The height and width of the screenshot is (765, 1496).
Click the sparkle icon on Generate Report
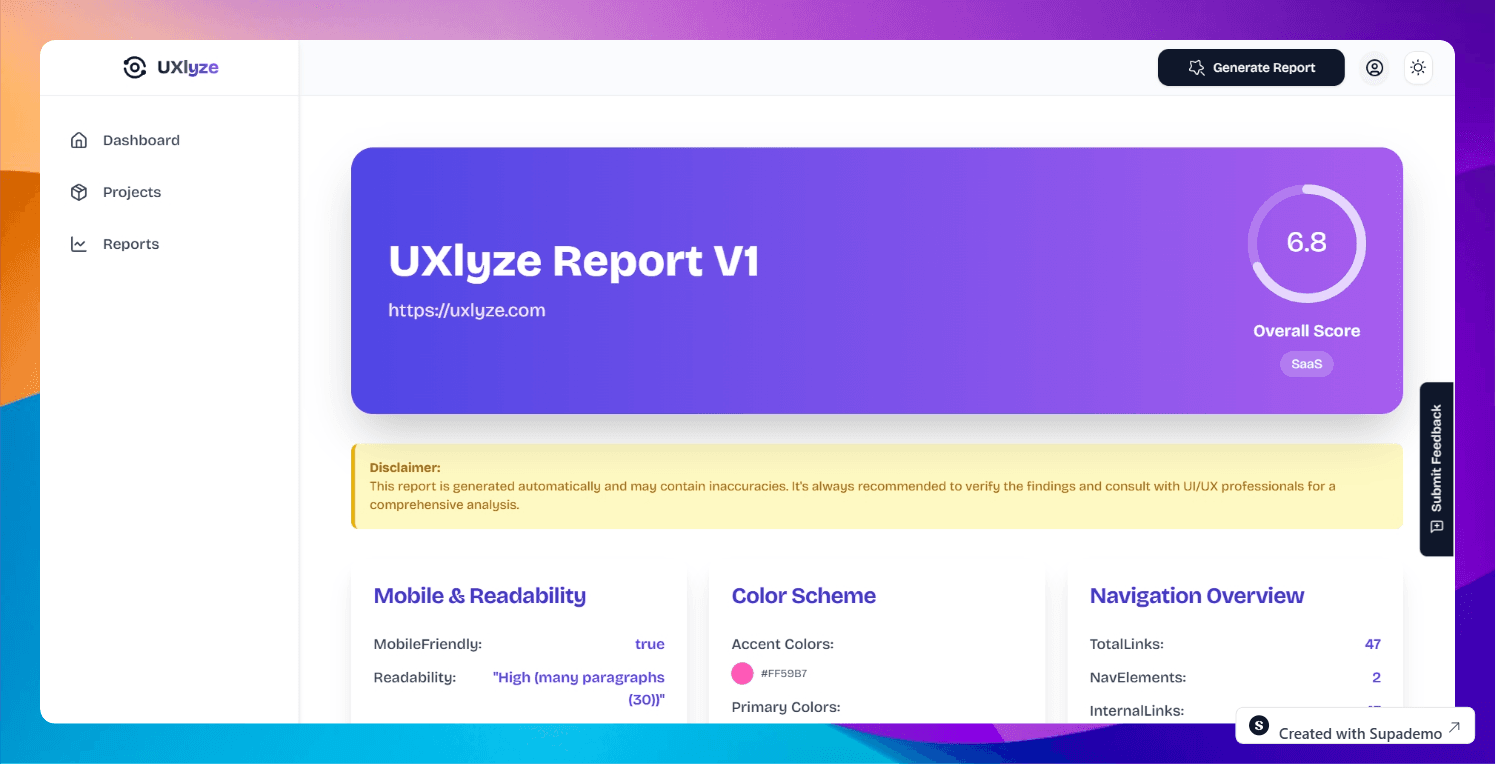pyautogui.click(x=1196, y=67)
